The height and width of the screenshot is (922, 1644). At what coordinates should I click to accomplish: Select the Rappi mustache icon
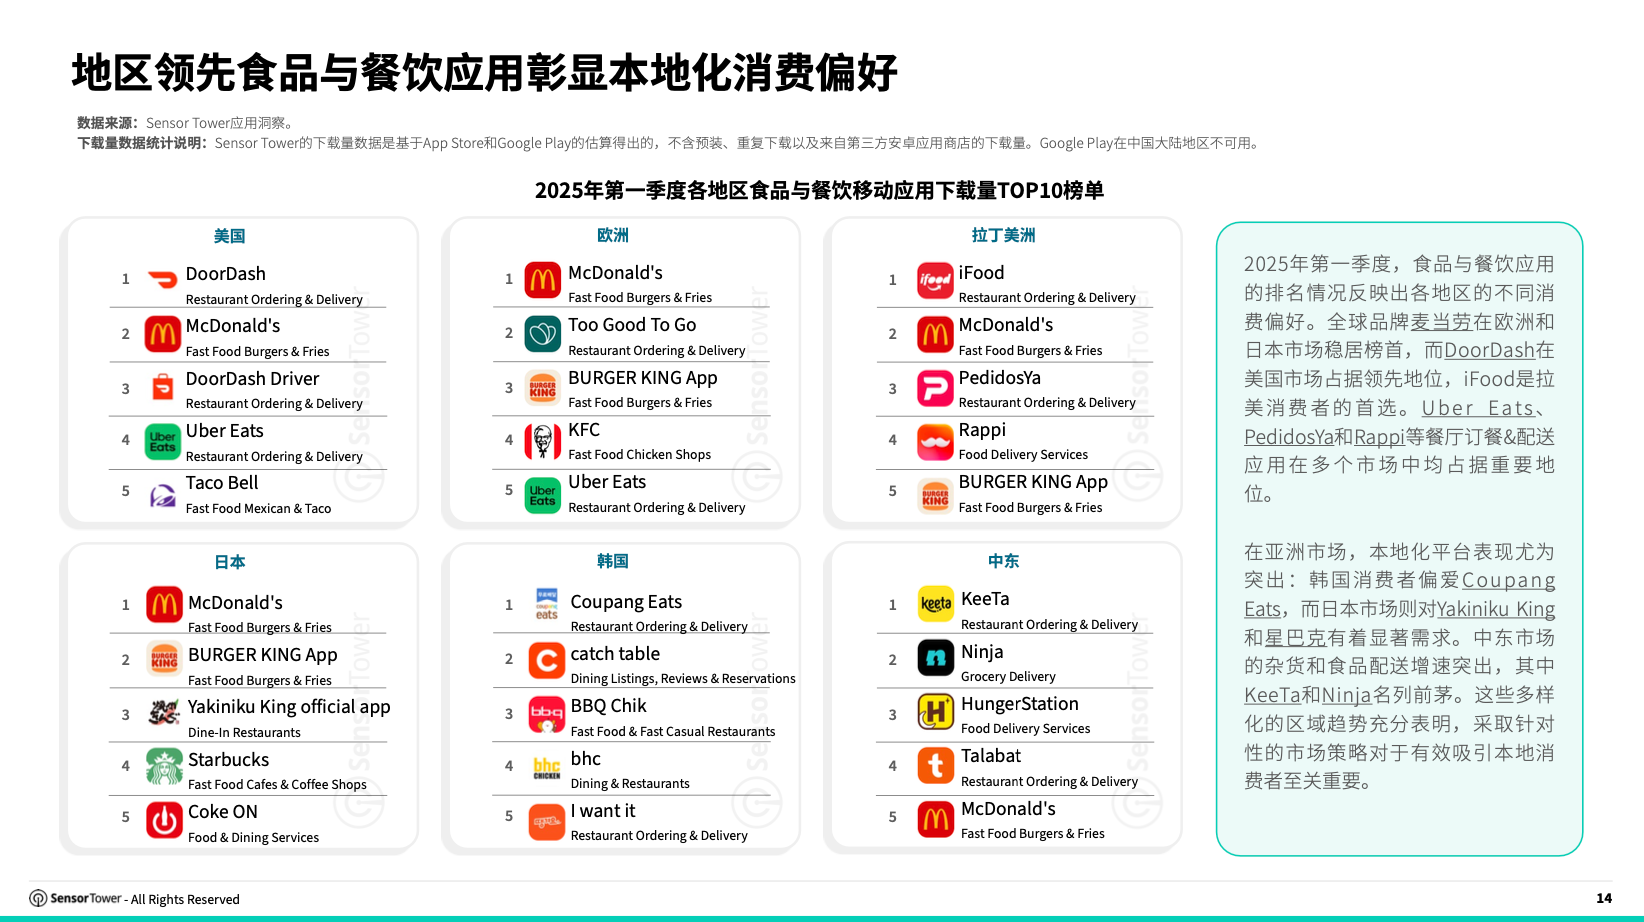(935, 442)
